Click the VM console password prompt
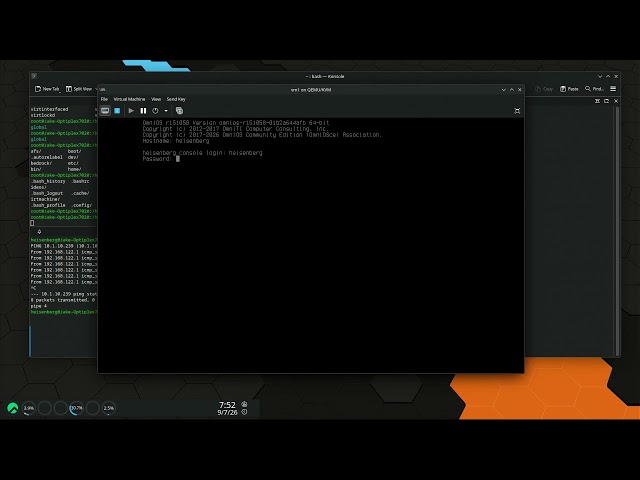The image size is (640, 480). coord(161,159)
